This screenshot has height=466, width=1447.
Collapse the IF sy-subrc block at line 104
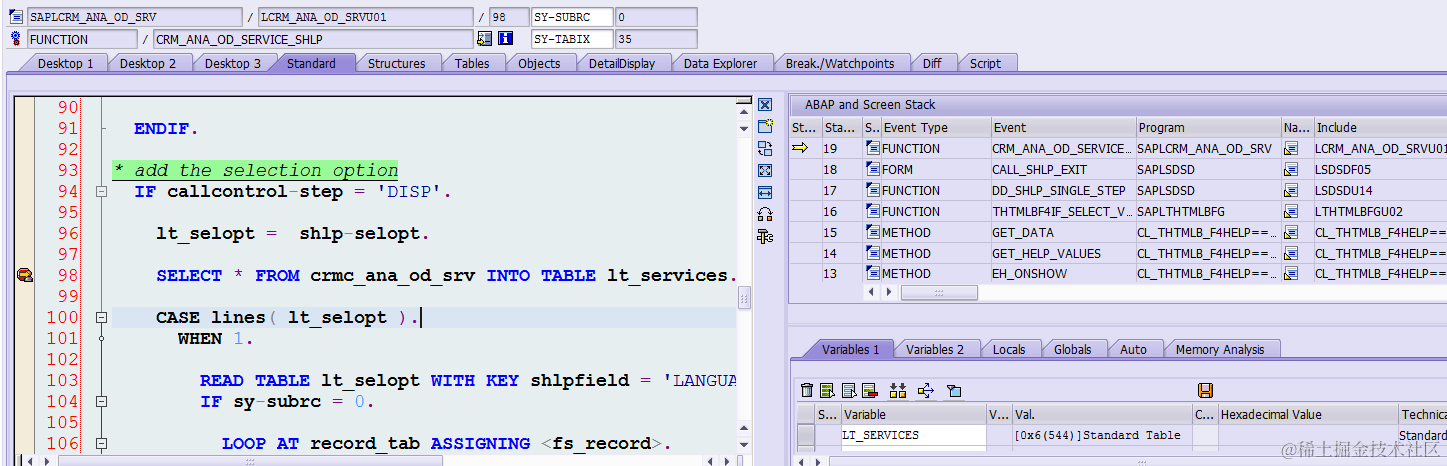[101, 401]
